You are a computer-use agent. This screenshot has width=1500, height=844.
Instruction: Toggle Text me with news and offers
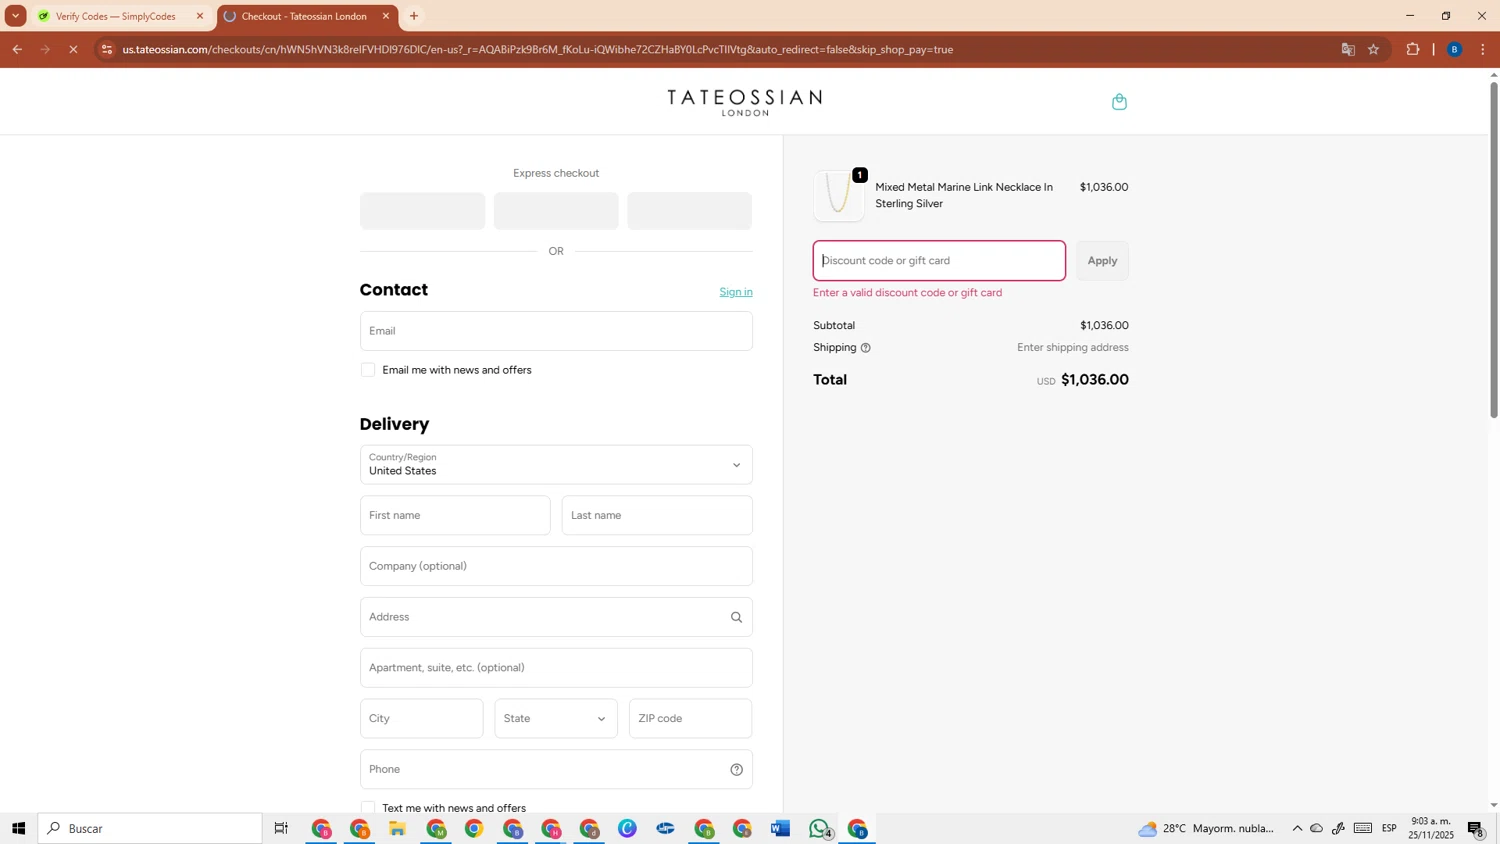(x=368, y=808)
